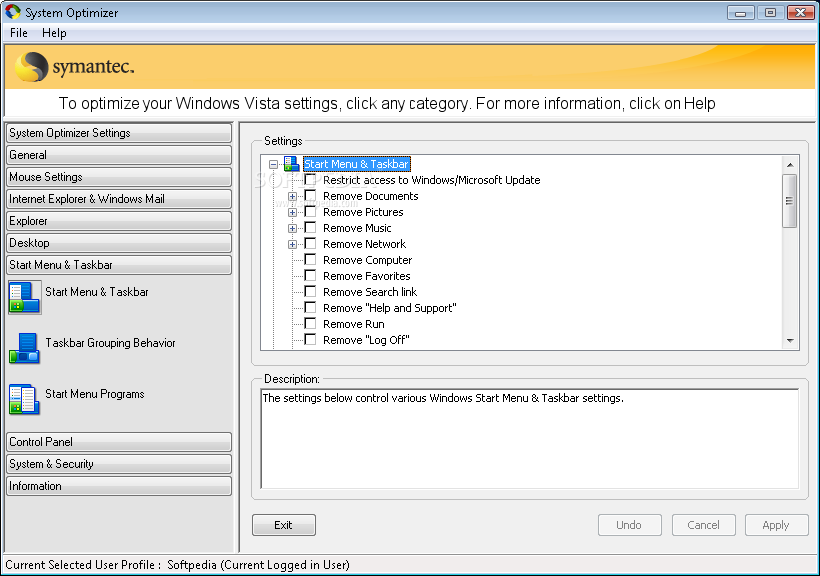Enable the Remove Run checkbox
The width and height of the screenshot is (820, 576).
tap(310, 323)
